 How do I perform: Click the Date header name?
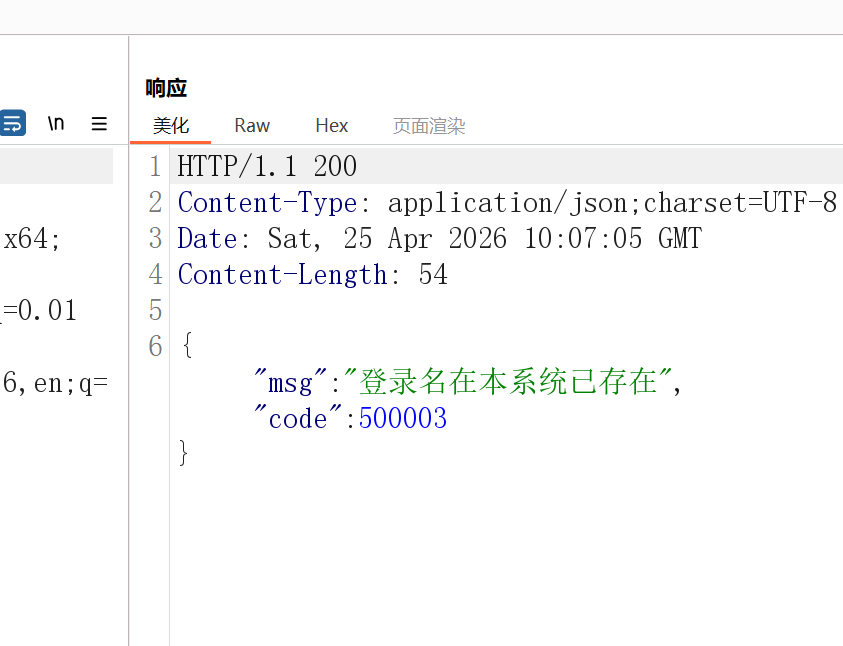(207, 239)
